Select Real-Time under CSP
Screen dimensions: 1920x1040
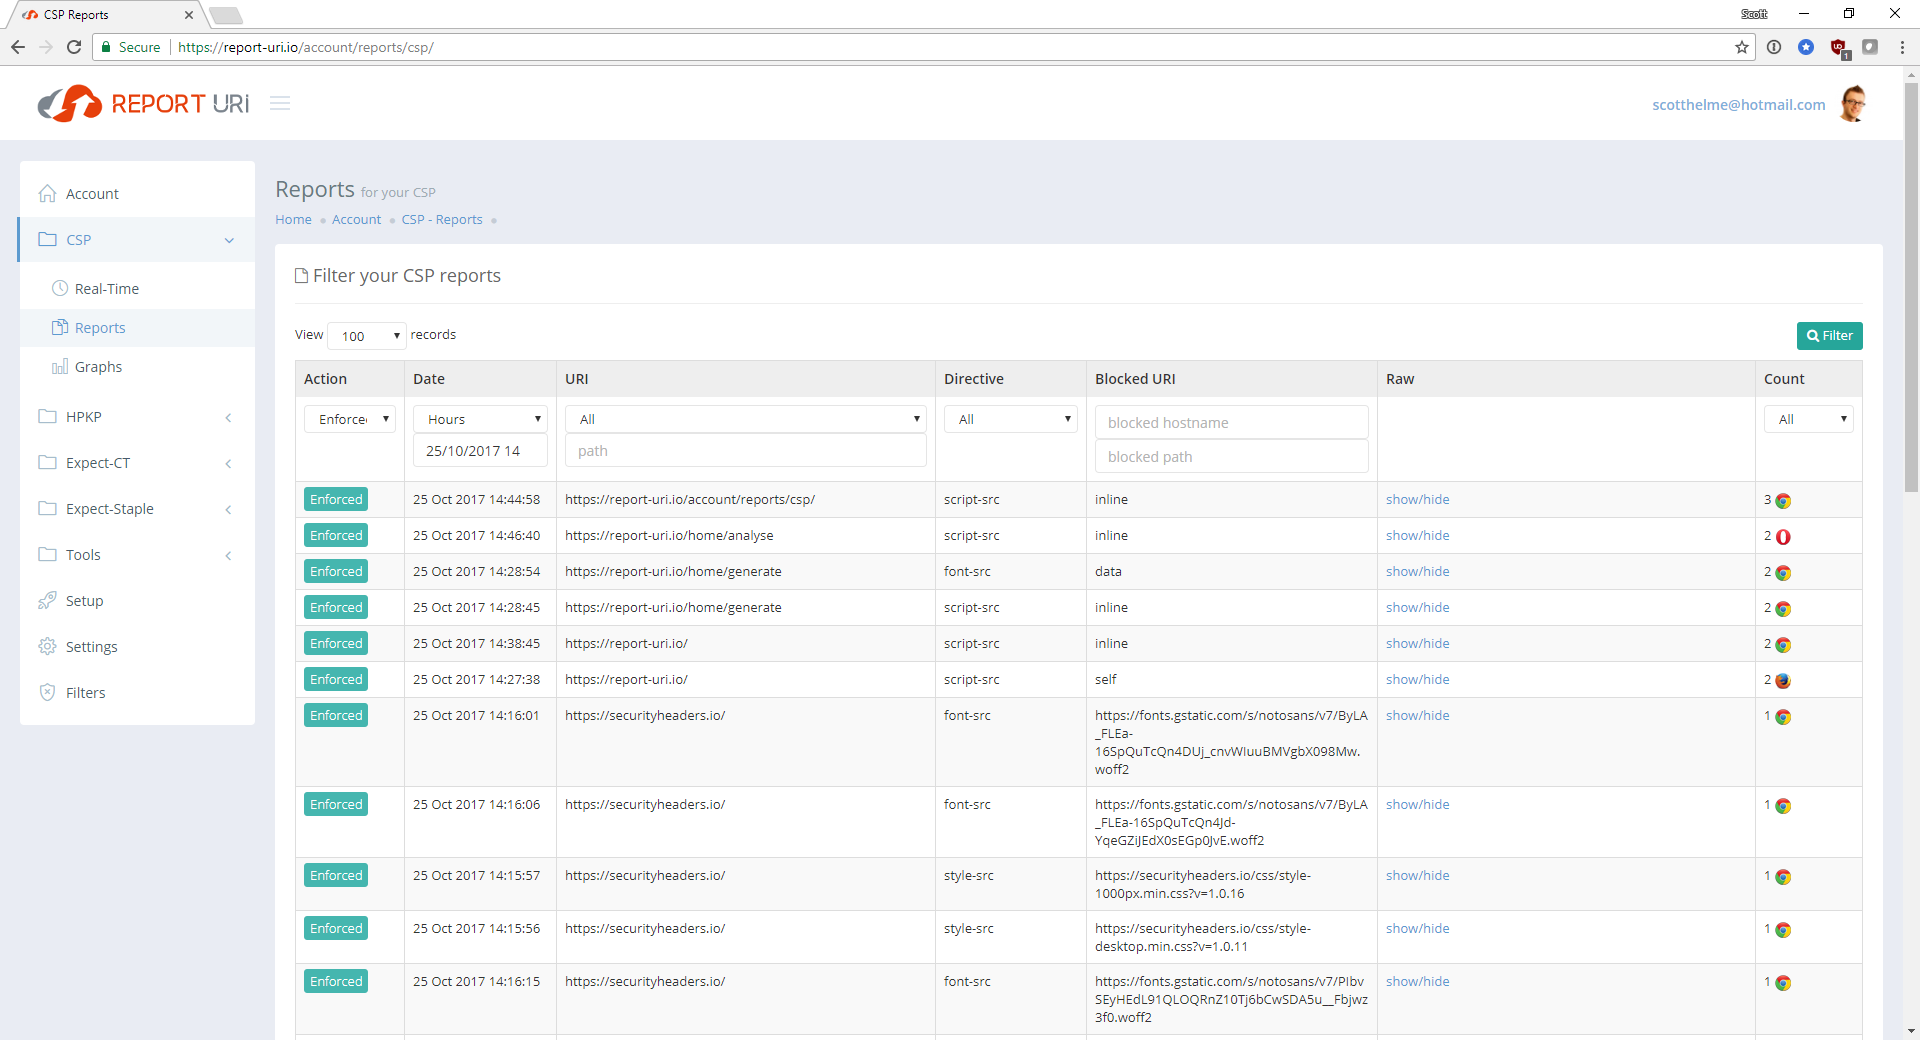pyautogui.click(x=107, y=288)
